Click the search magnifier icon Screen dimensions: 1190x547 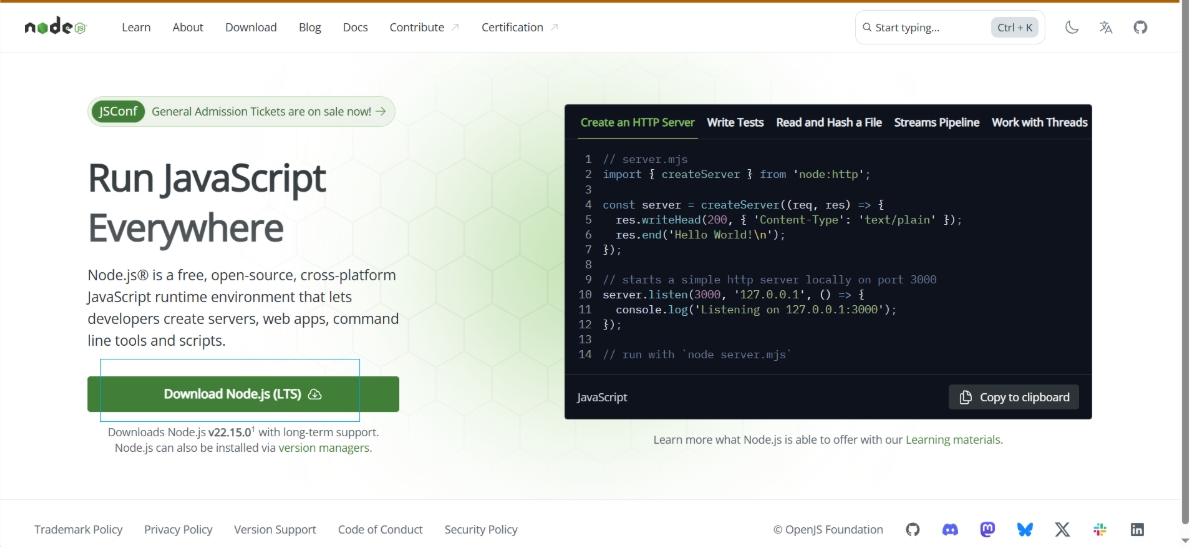click(x=867, y=27)
